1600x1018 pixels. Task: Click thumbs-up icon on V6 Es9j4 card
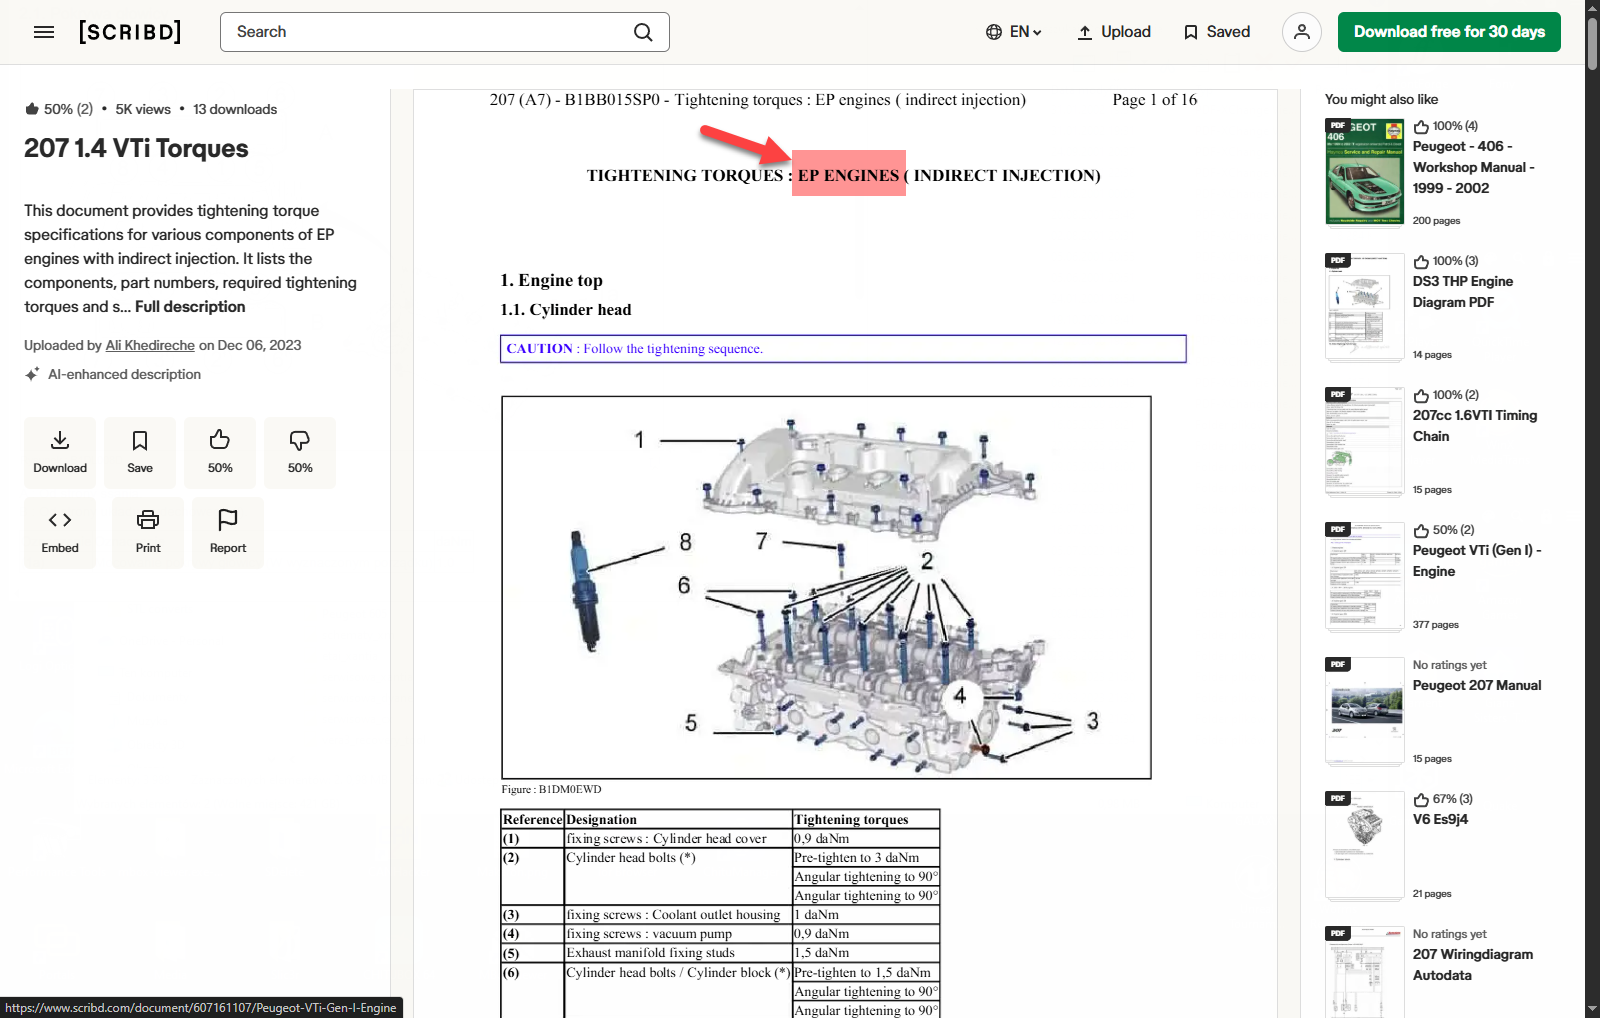pyautogui.click(x=1421, y=800)
